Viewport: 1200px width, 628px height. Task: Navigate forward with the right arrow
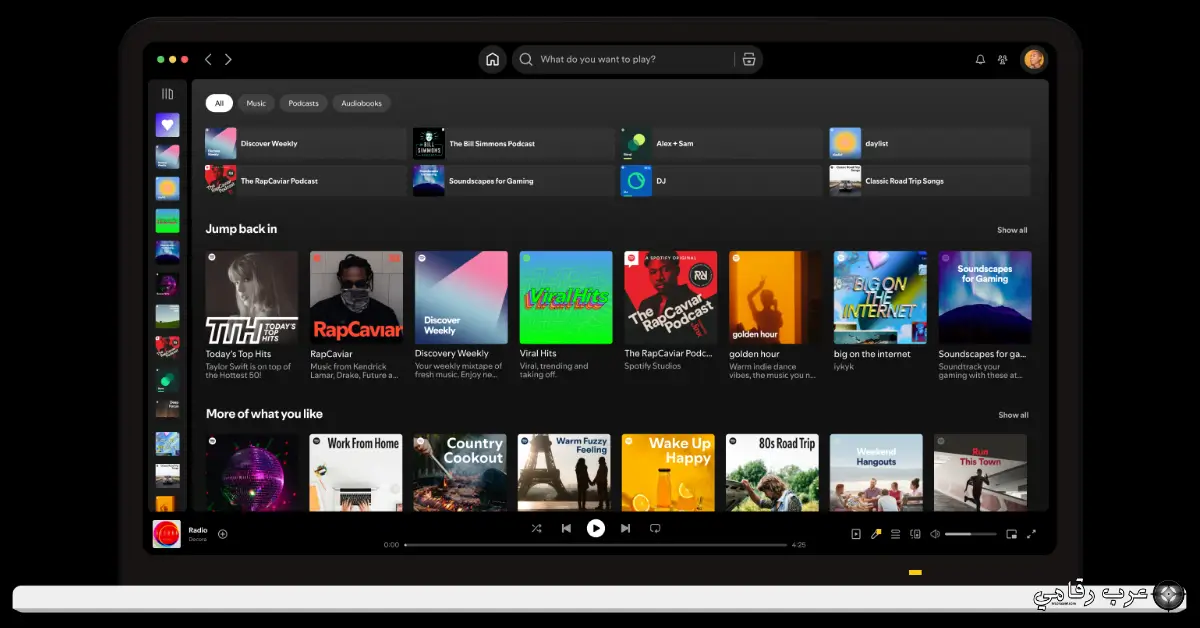(x=228, y=59)
